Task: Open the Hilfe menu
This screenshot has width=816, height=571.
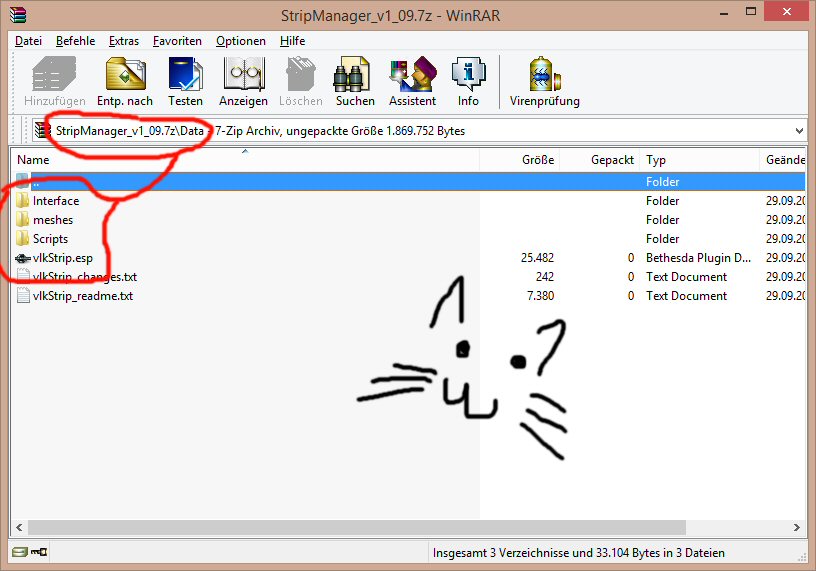Action: pyautogui.click(x=292, y=41)
